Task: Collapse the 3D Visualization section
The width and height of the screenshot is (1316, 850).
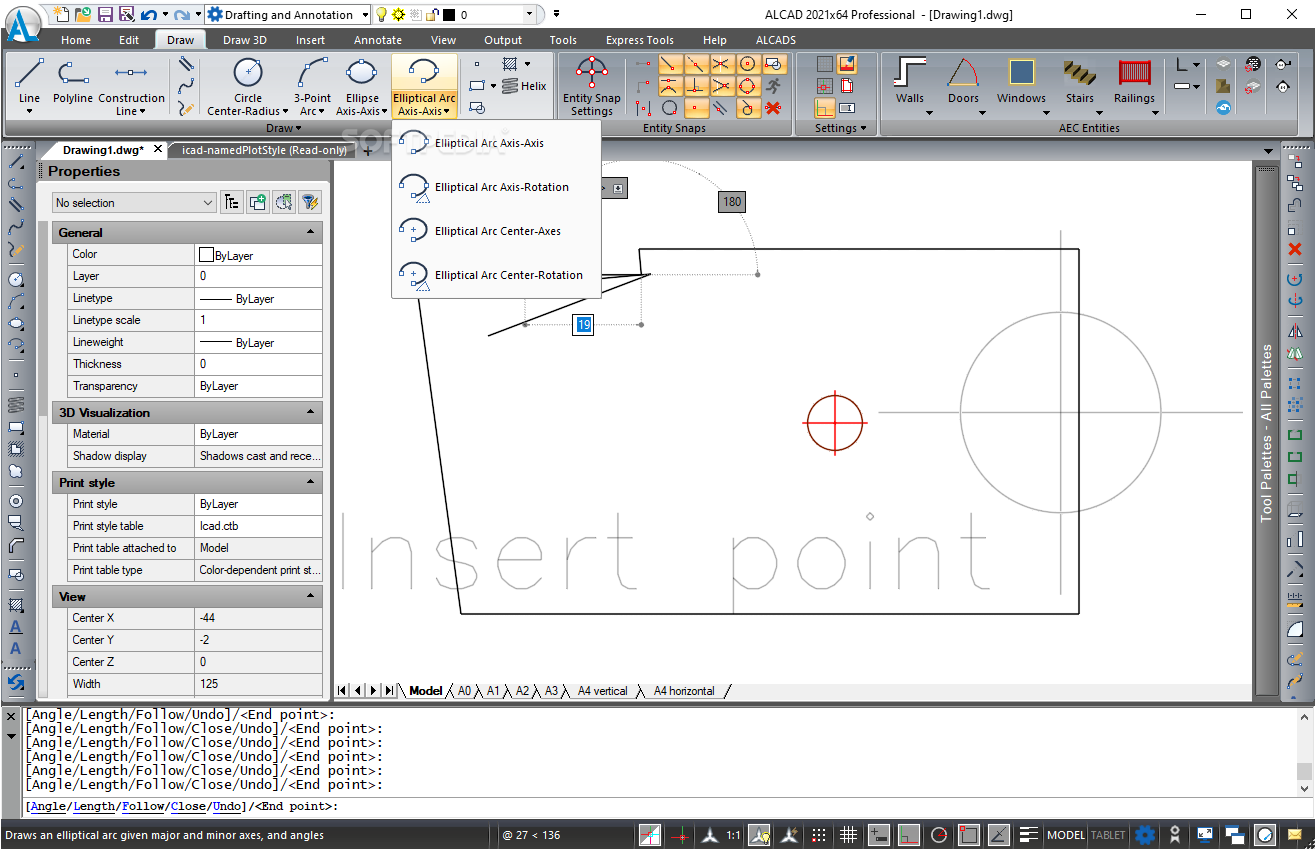Action: (x=311, y=412)
